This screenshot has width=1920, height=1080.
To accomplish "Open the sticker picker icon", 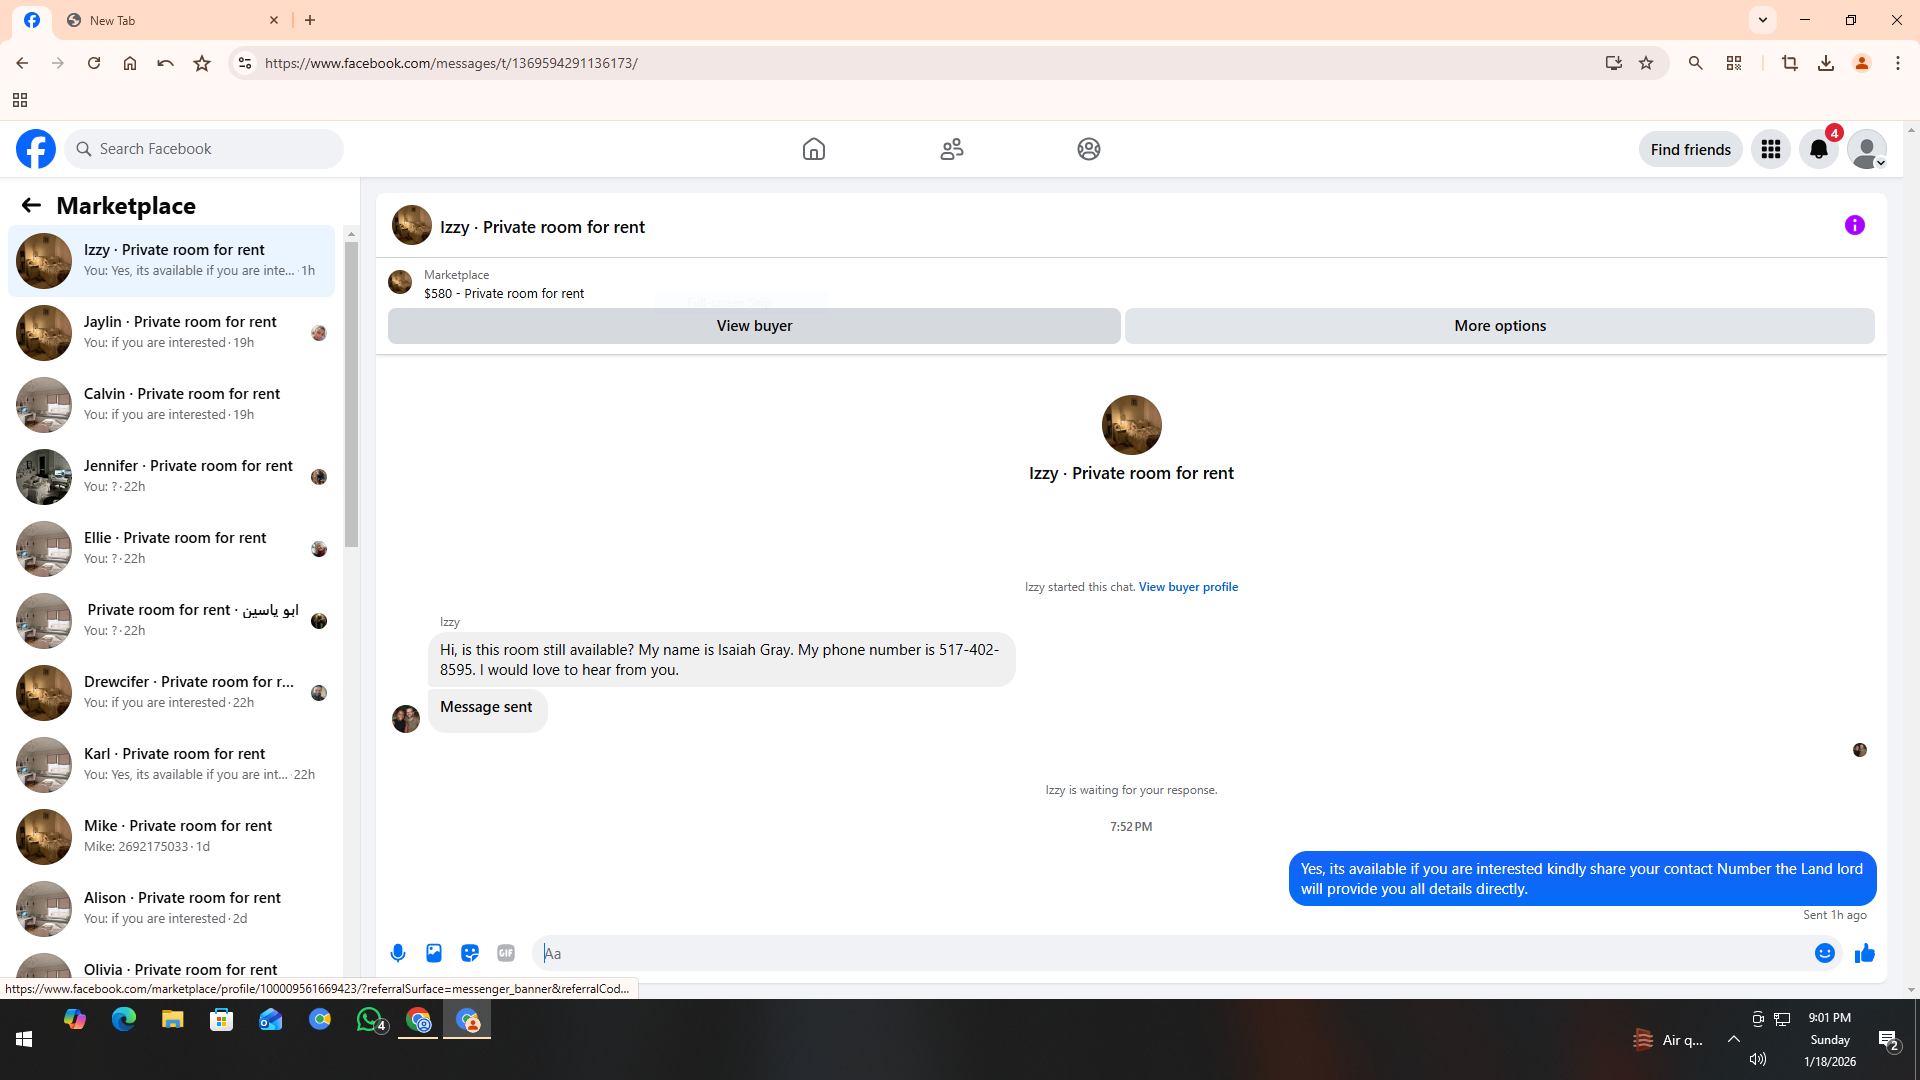I will 470,953.
